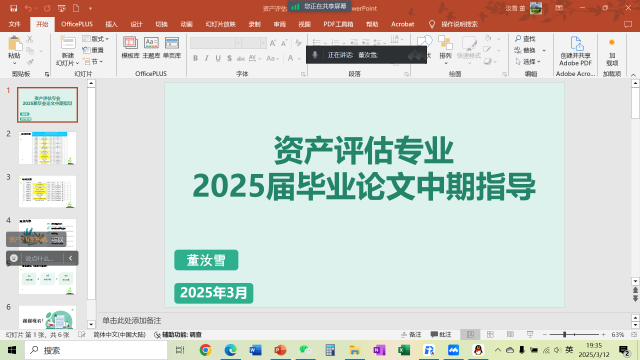Open Google Chrome from the taskbar
The width and height of the screenshot is (640, 360).
coord(205,350)
